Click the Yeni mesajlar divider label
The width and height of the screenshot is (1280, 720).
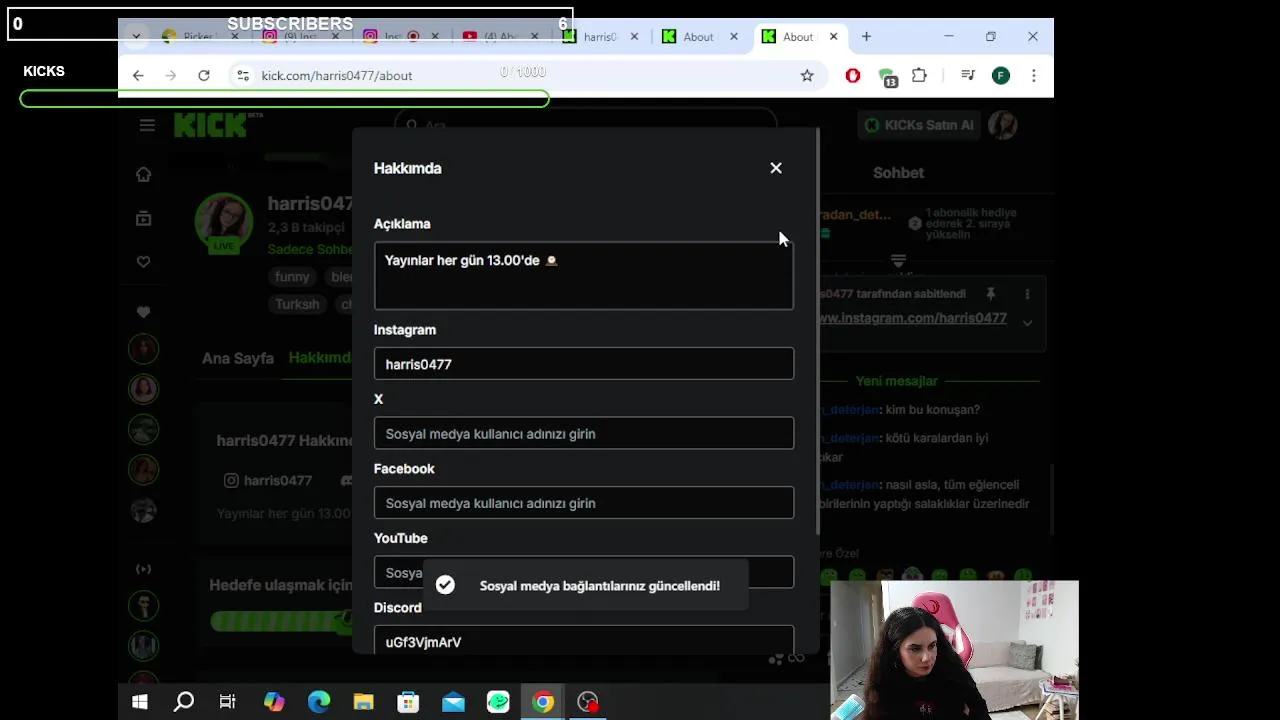(x=896, y=381)
